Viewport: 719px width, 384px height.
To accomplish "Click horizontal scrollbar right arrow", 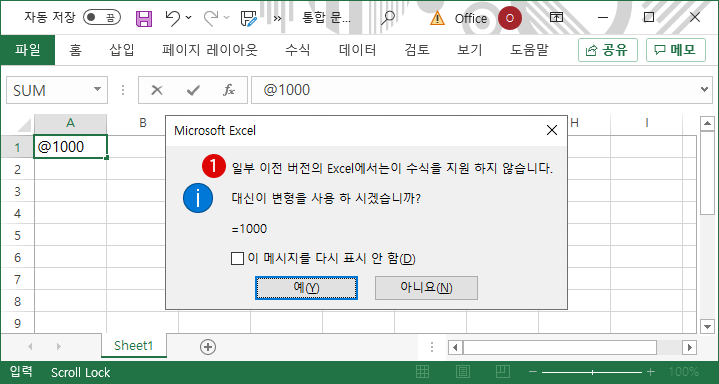I will (x=689, y=347).
